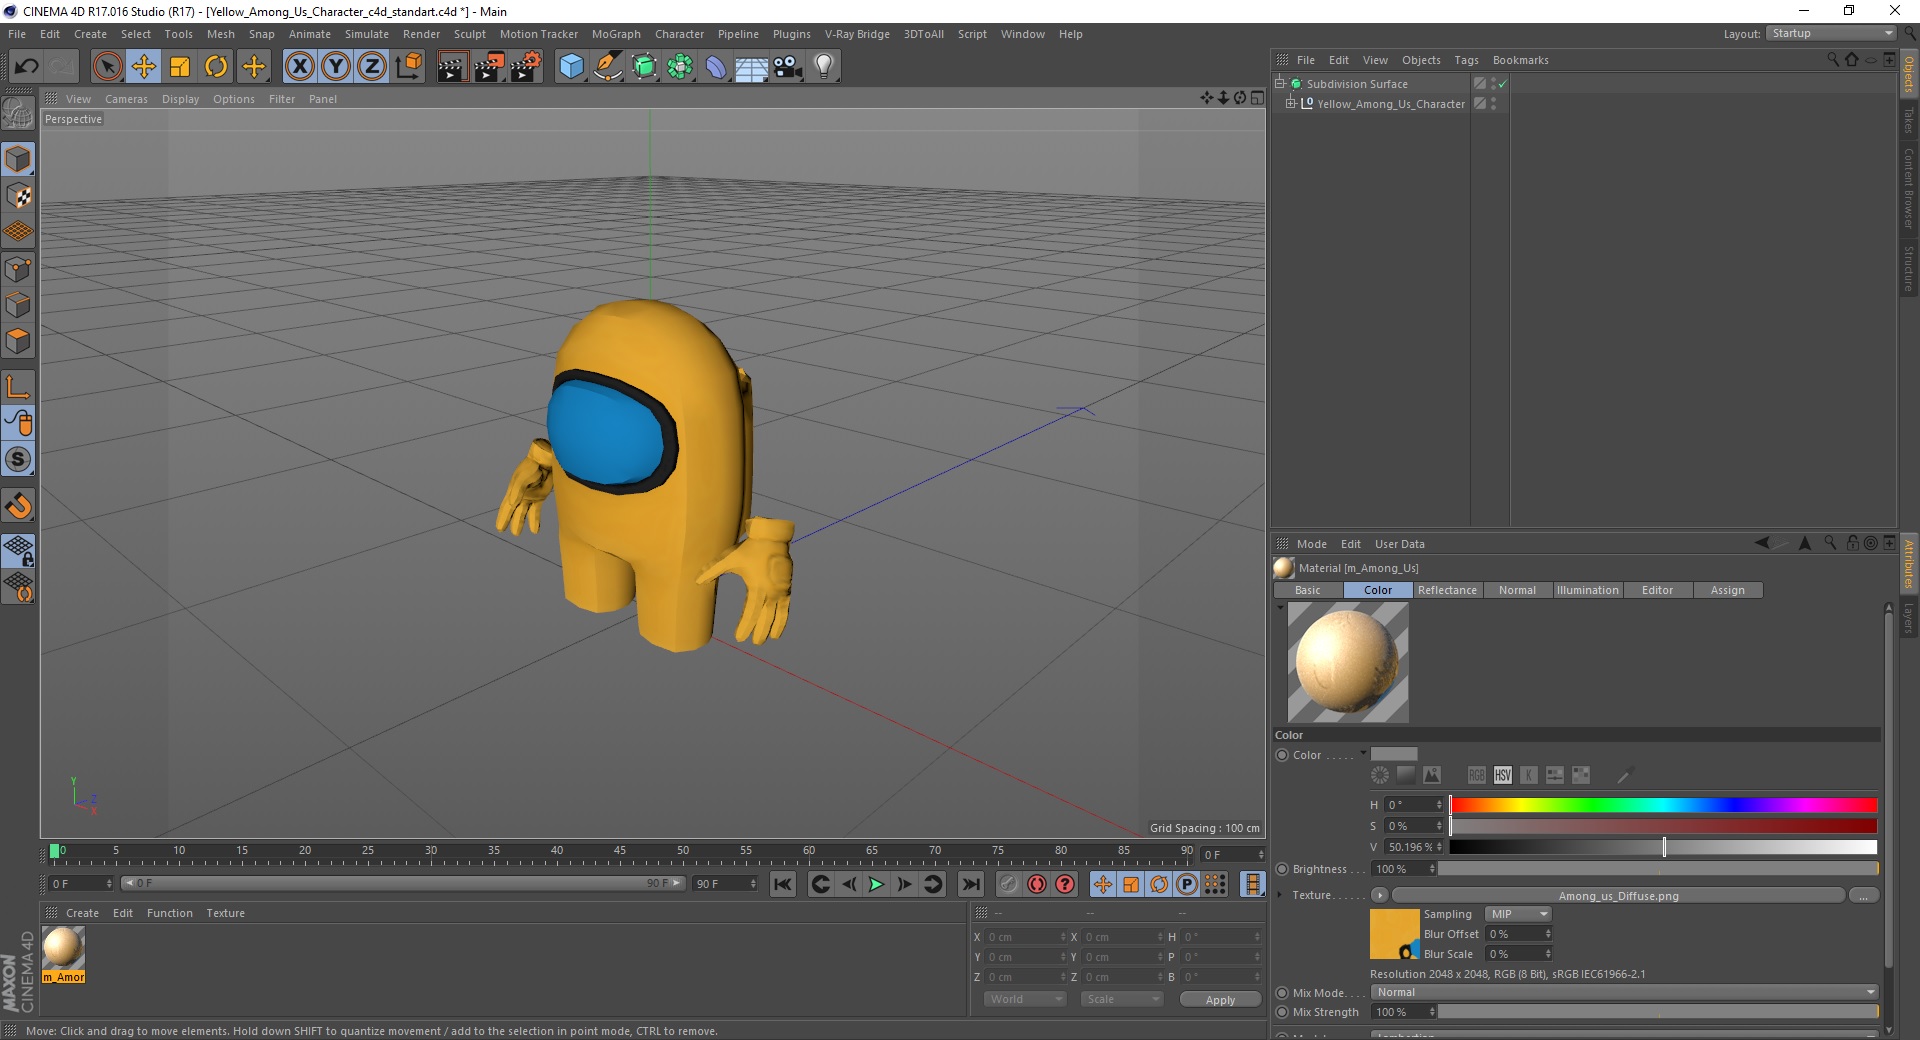Viewport: 1920px width, 1040px height.
Task: Click the Array modeling object icon
Action: 680,67
